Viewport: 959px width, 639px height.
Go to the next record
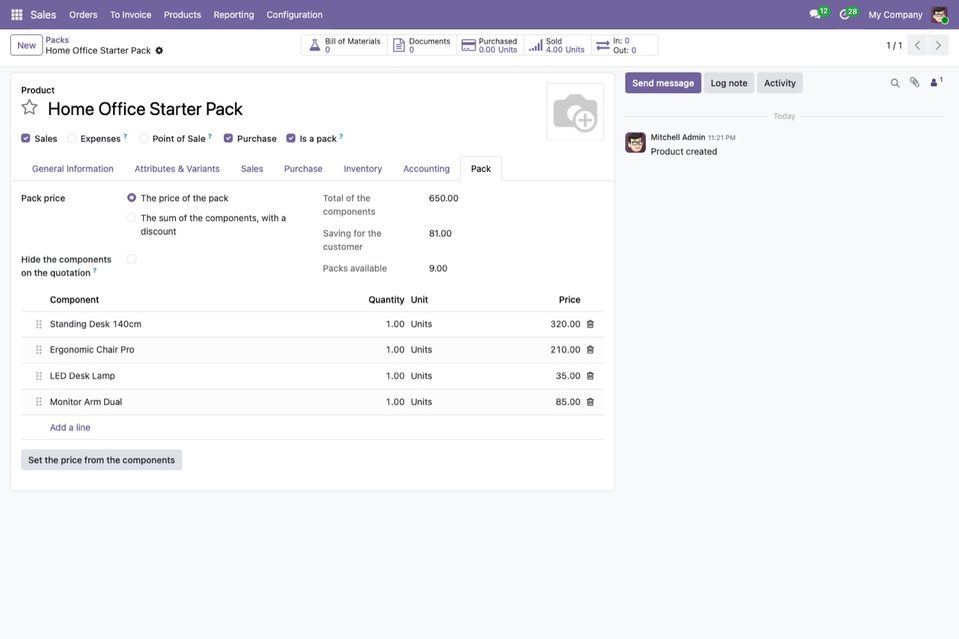[x=938, y=45]
